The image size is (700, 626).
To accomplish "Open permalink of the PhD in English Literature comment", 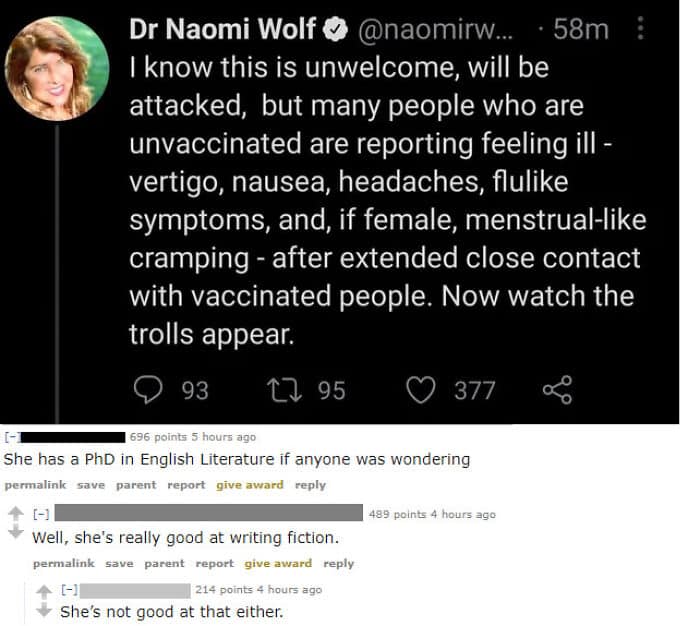I will click(35, 485).
